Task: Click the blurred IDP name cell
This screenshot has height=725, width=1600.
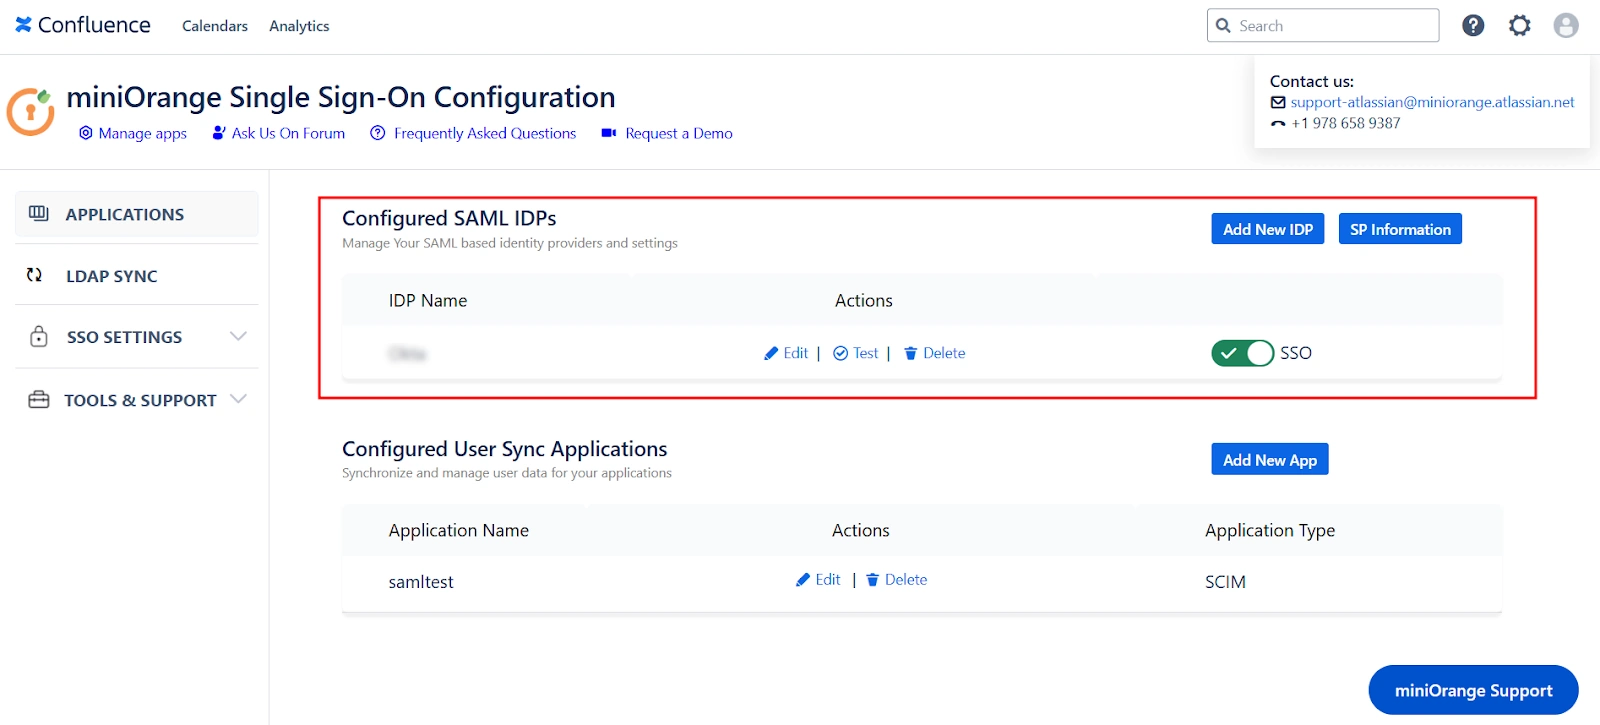Action: point(407,354)
